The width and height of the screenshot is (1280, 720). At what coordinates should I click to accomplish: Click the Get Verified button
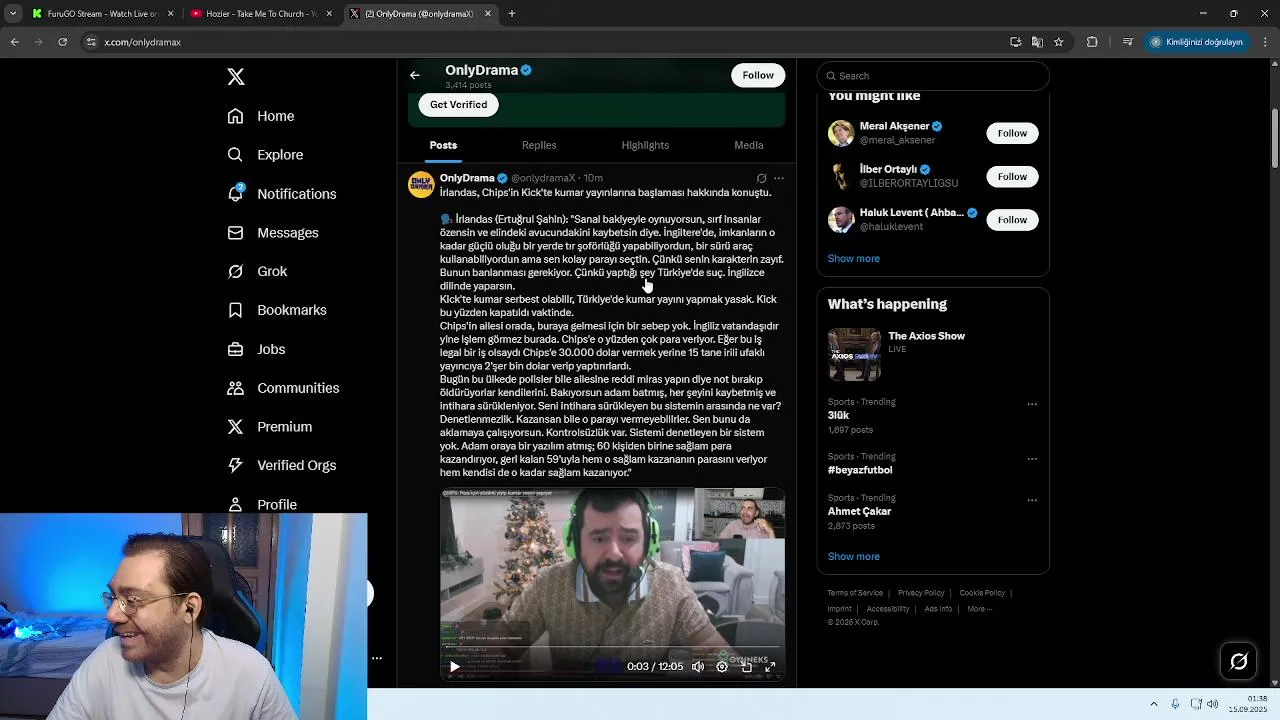coord(458,105)
